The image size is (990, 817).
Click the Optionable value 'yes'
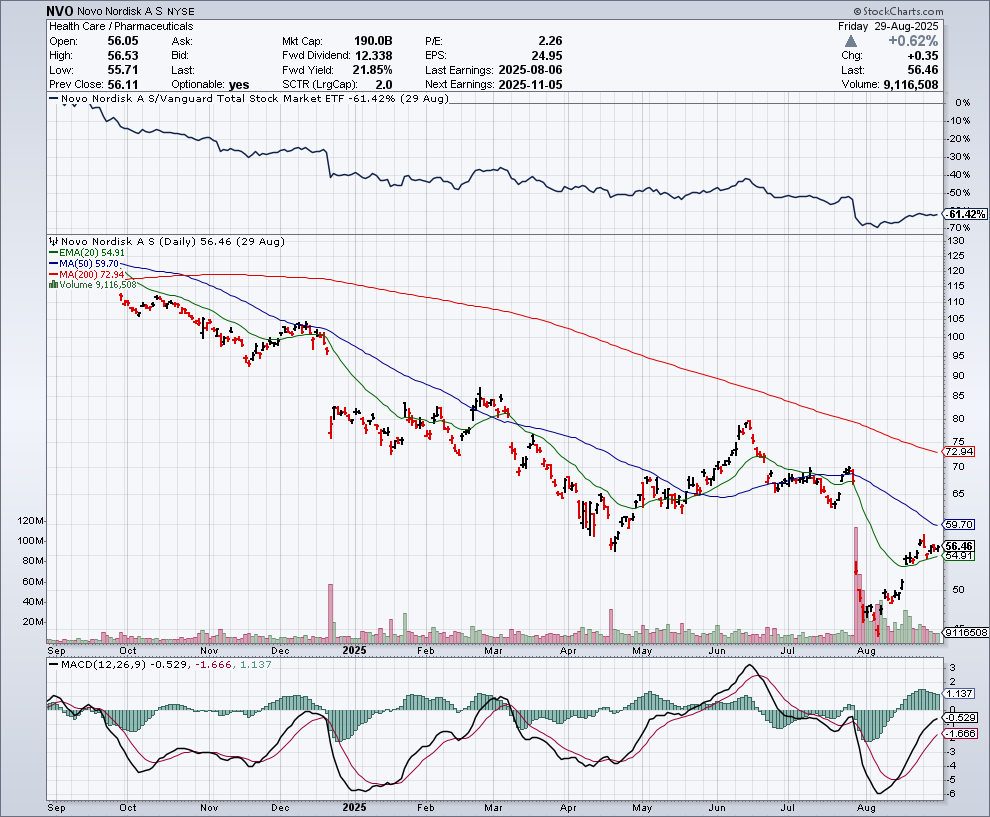239,85
